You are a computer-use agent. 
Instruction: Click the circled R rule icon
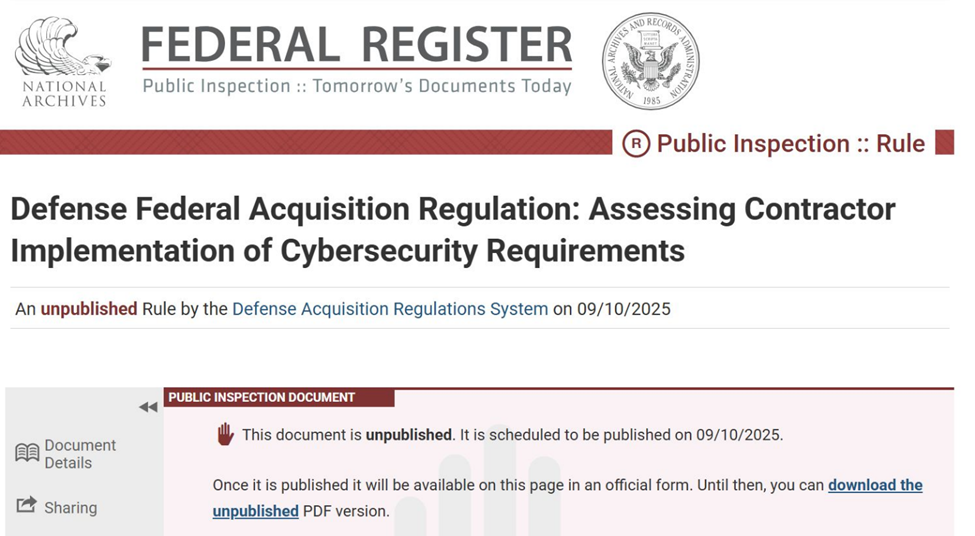[x=635, y=144]
